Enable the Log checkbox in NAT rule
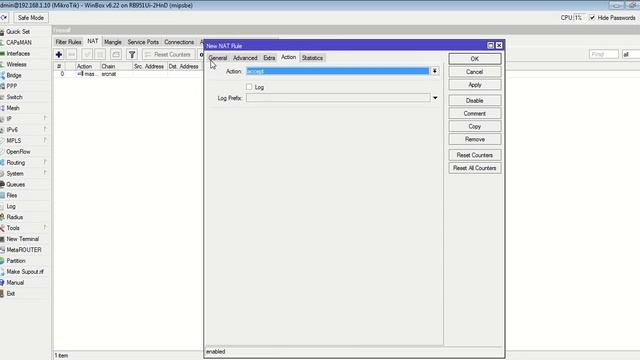This screenshot has height=360, width=640. 249,87
